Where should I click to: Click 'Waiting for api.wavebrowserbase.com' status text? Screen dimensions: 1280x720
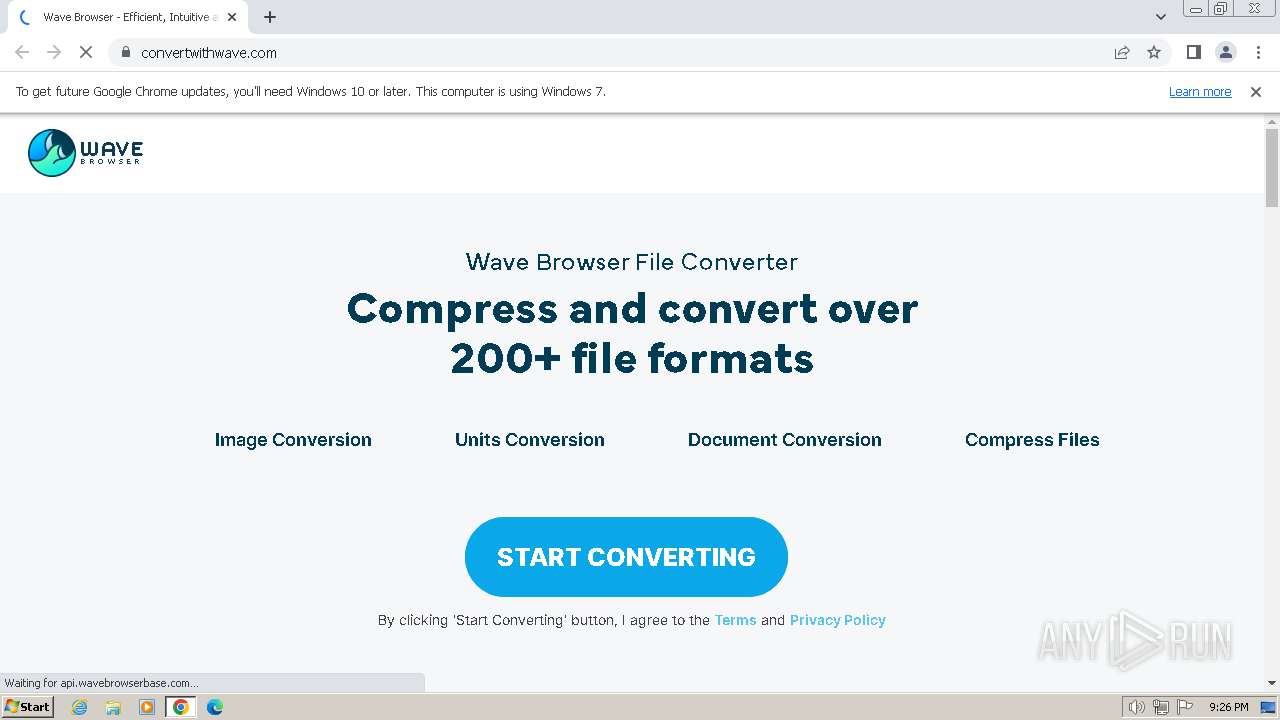click(x=101, y=683)
